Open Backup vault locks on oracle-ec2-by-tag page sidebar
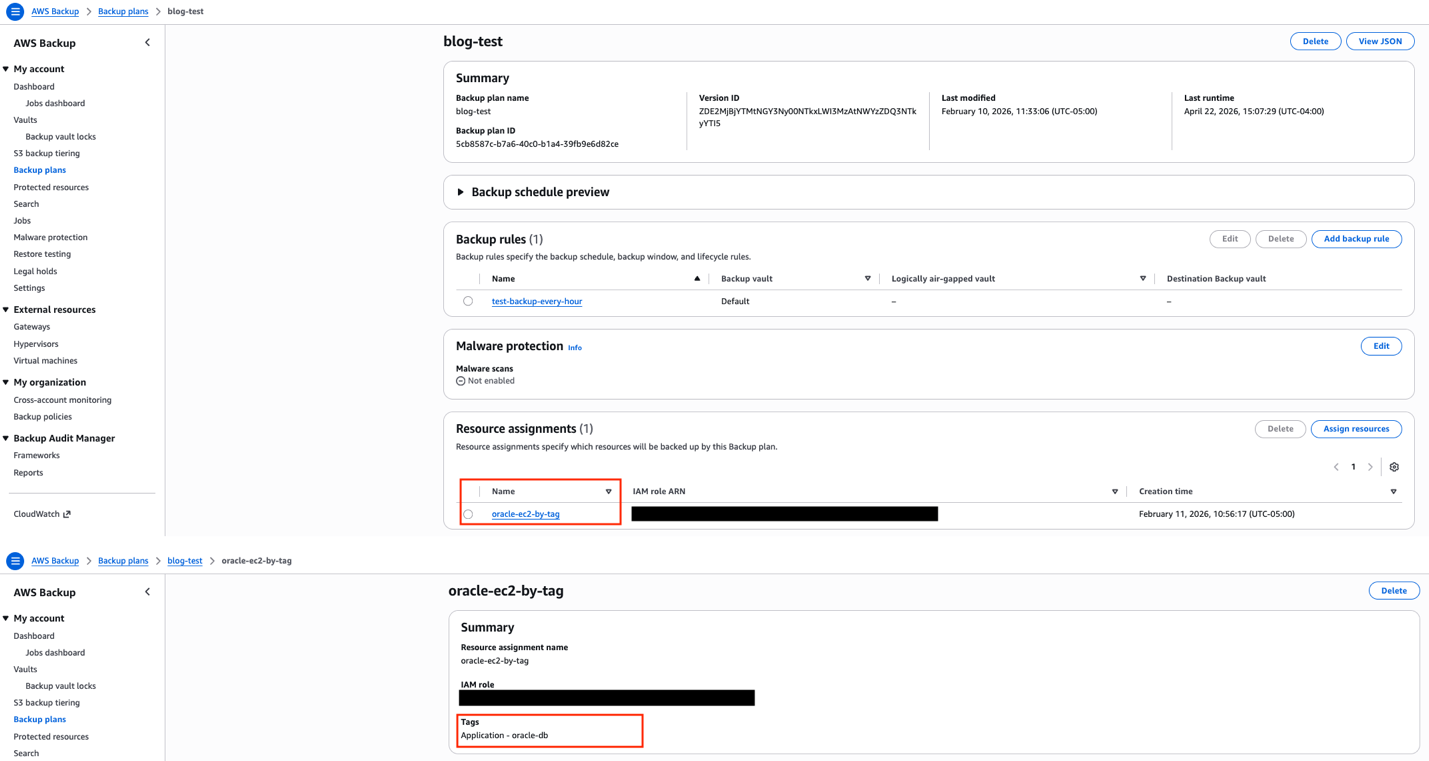This screenshot has height=761, width=1429. (x=61, y=686)
